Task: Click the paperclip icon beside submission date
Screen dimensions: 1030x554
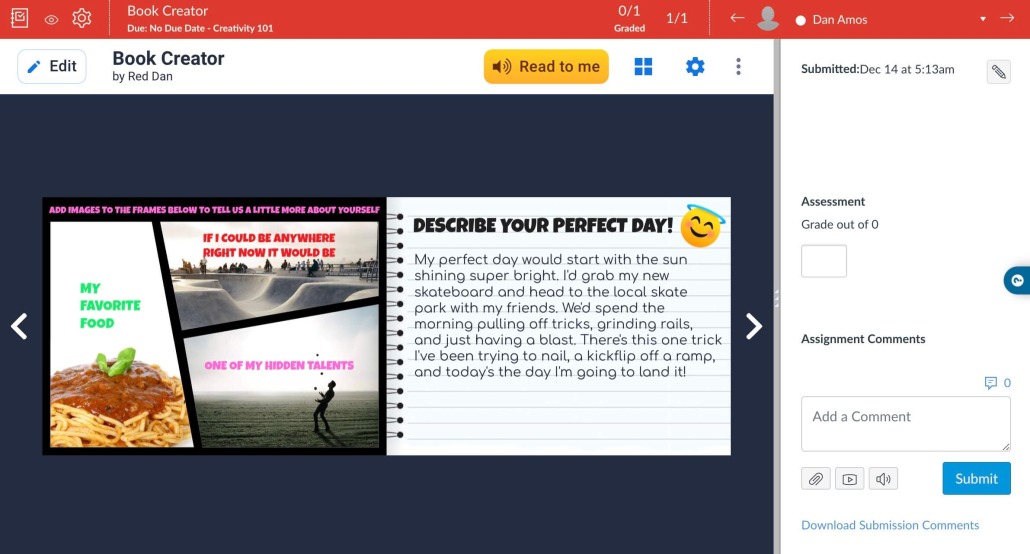Action: (998, 72)
